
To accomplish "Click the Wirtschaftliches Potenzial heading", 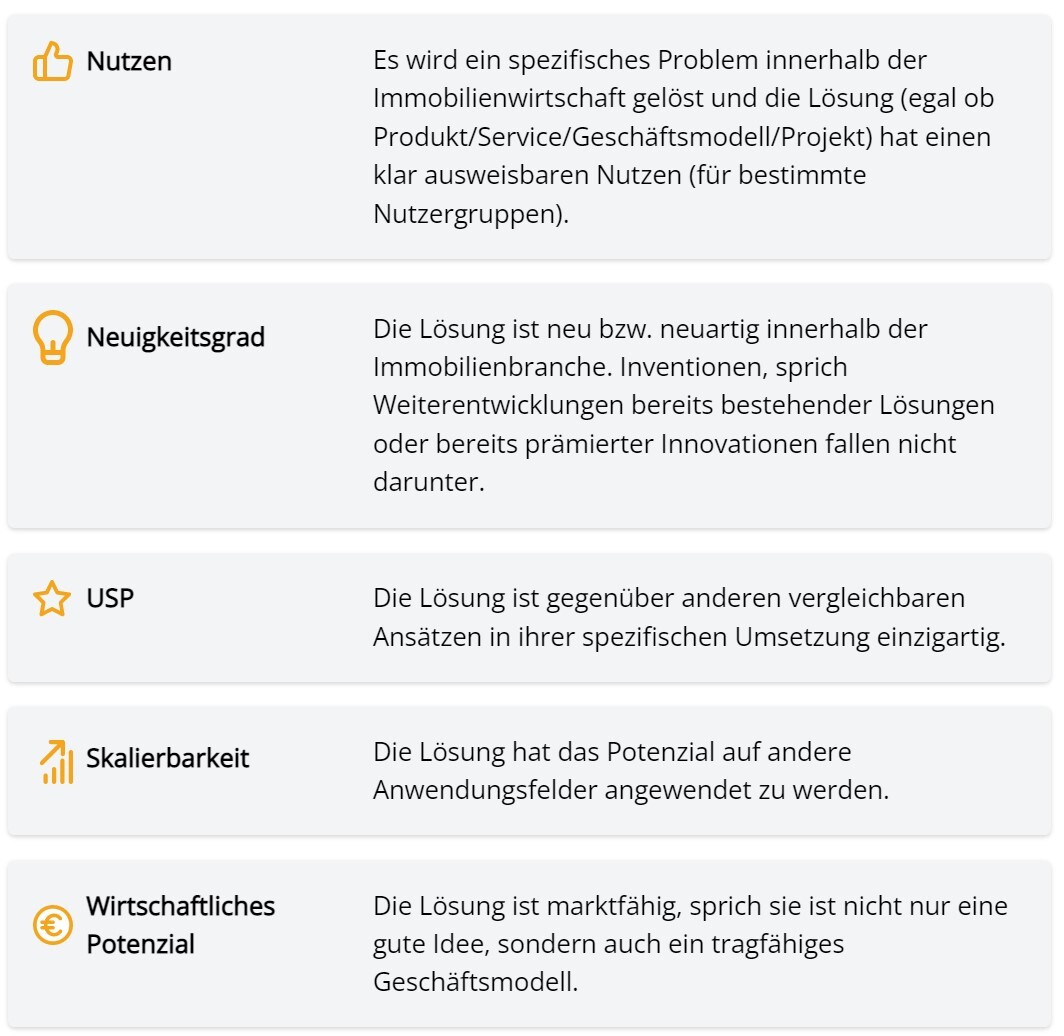I will coord(180,925).
